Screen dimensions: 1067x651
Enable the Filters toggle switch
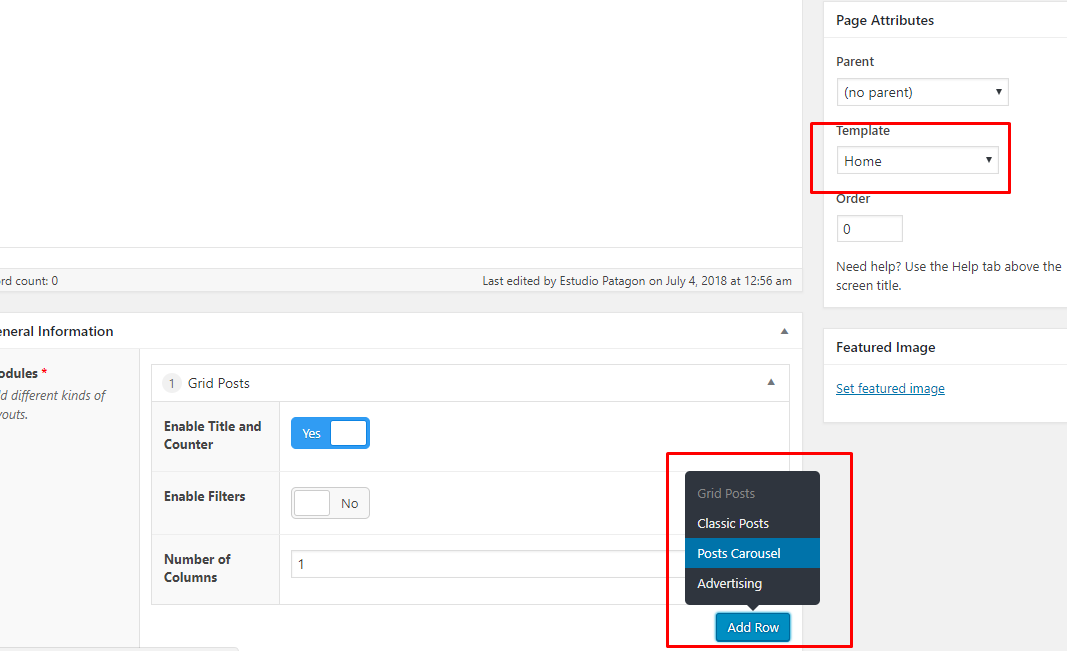tap(330, 503)
